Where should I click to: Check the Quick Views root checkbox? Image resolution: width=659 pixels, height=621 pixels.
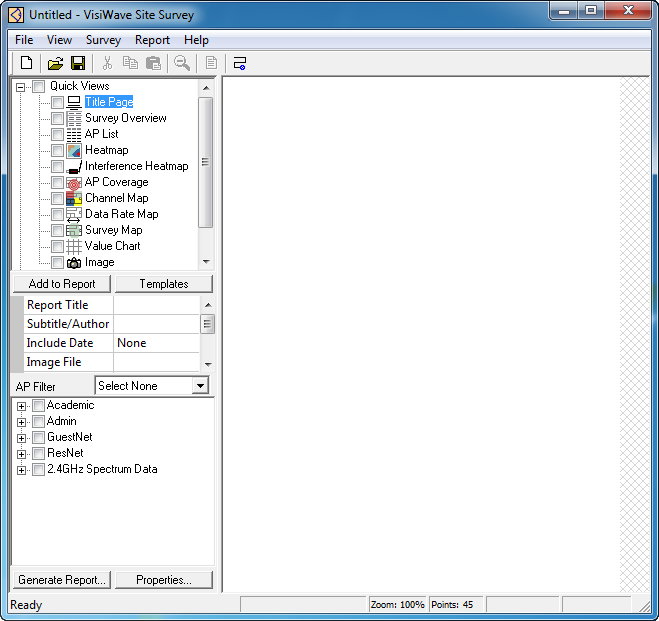pyautogui.click(x=39, y=87)
